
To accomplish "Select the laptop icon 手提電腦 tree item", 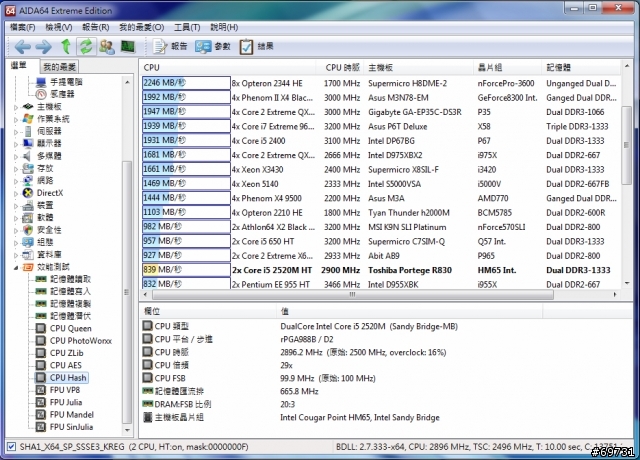I will (x=41, y=82).
